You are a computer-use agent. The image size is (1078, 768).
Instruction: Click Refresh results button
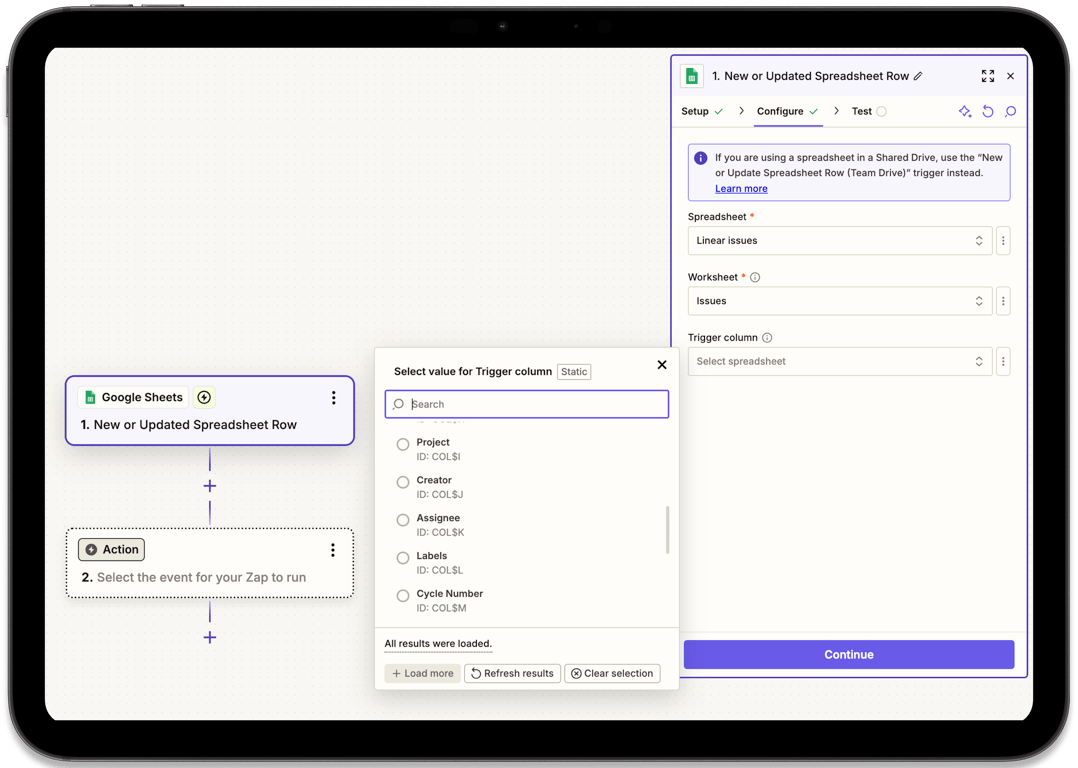coord(513,674)
